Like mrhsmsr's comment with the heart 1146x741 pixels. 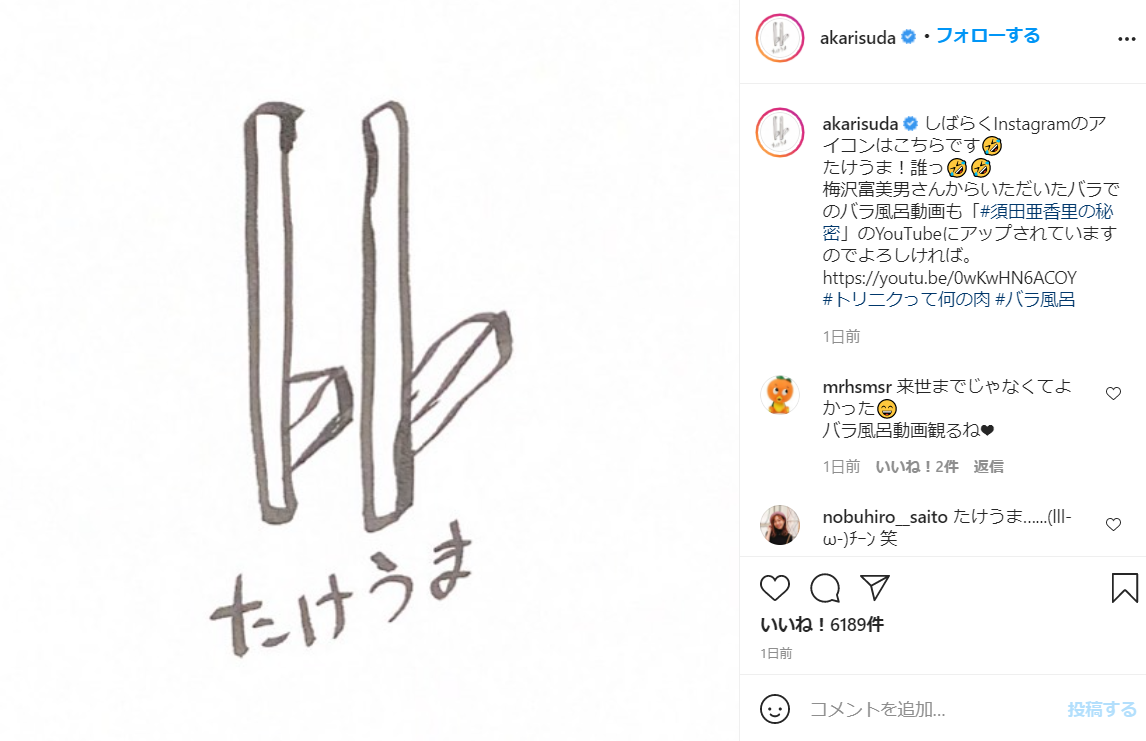[x=1113, y=394]
